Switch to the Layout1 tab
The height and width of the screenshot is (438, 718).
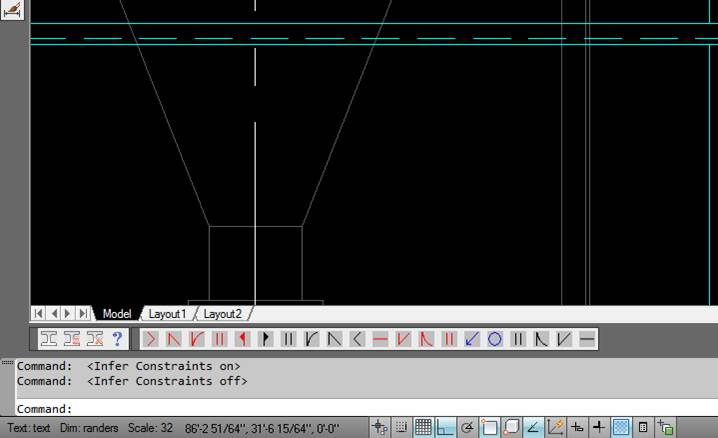pyautogui.click(x=167, y=314)
